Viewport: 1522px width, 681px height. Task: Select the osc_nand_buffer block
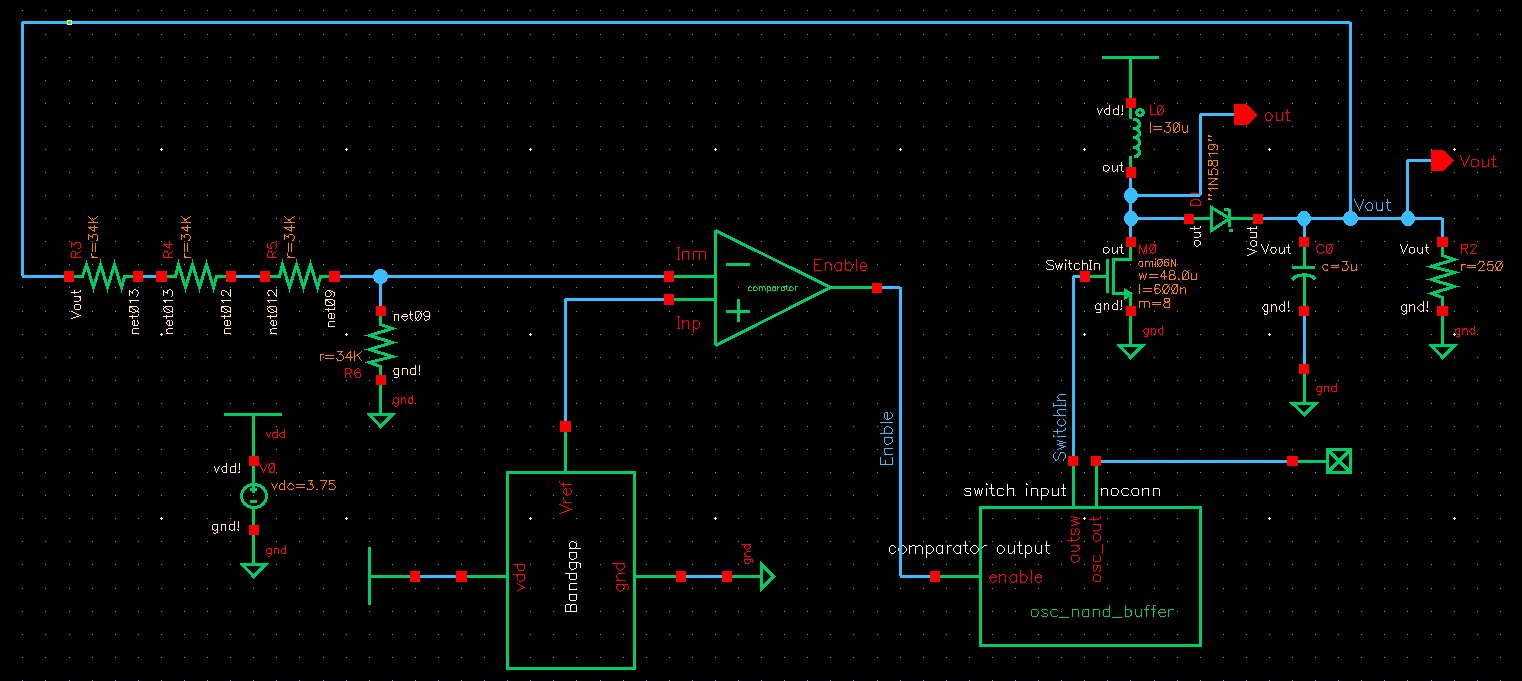click(1089, 577)
